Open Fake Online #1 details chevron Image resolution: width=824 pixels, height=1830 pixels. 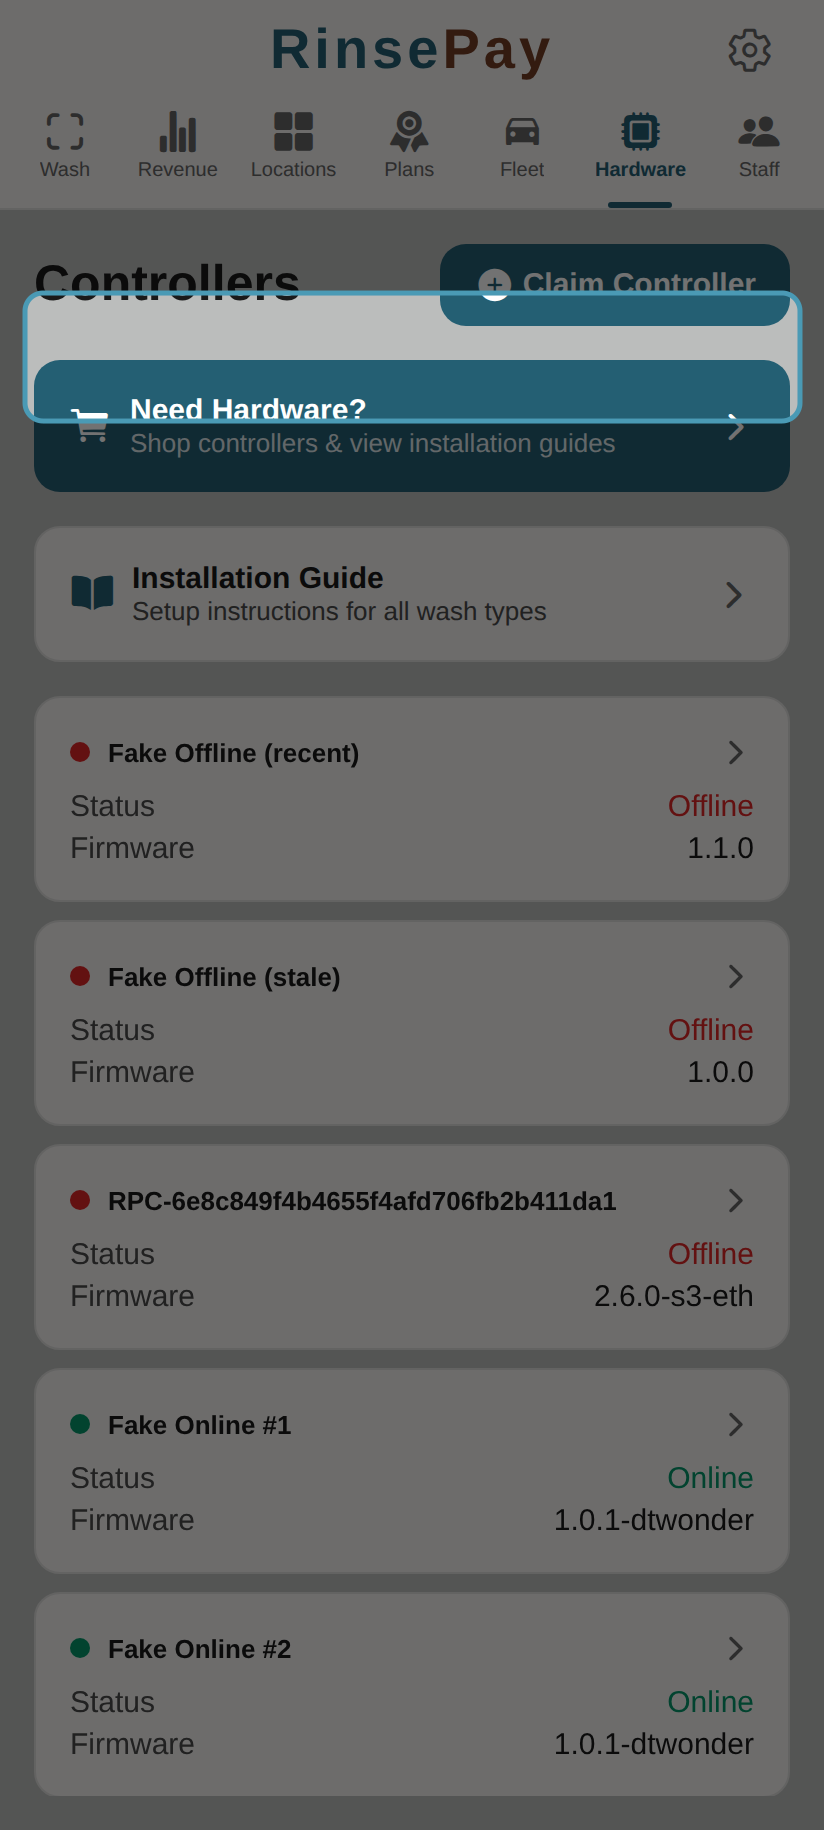736,1425
